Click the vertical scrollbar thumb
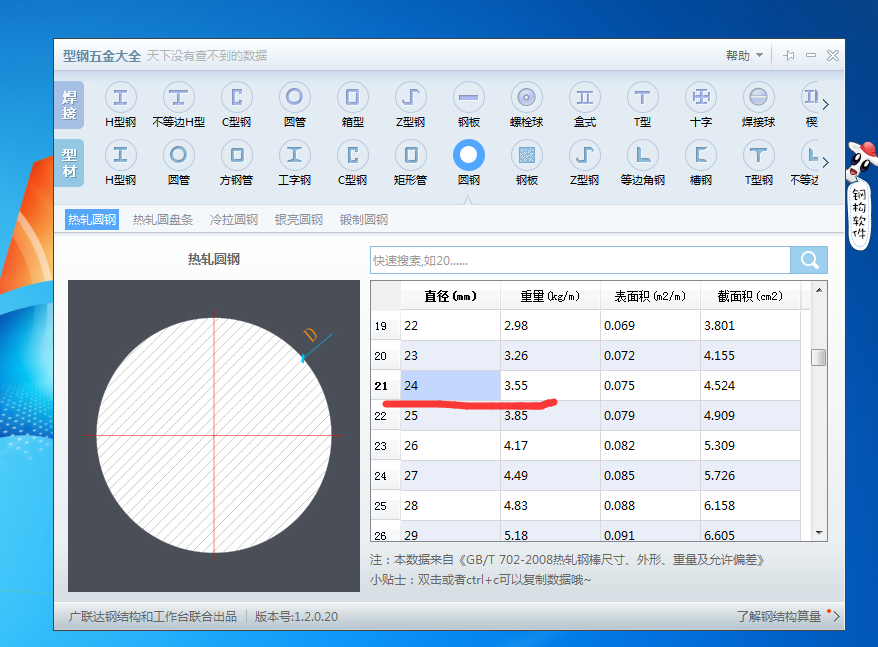The height and width of the screenshot is (647, 878). [x=819, y=357]
